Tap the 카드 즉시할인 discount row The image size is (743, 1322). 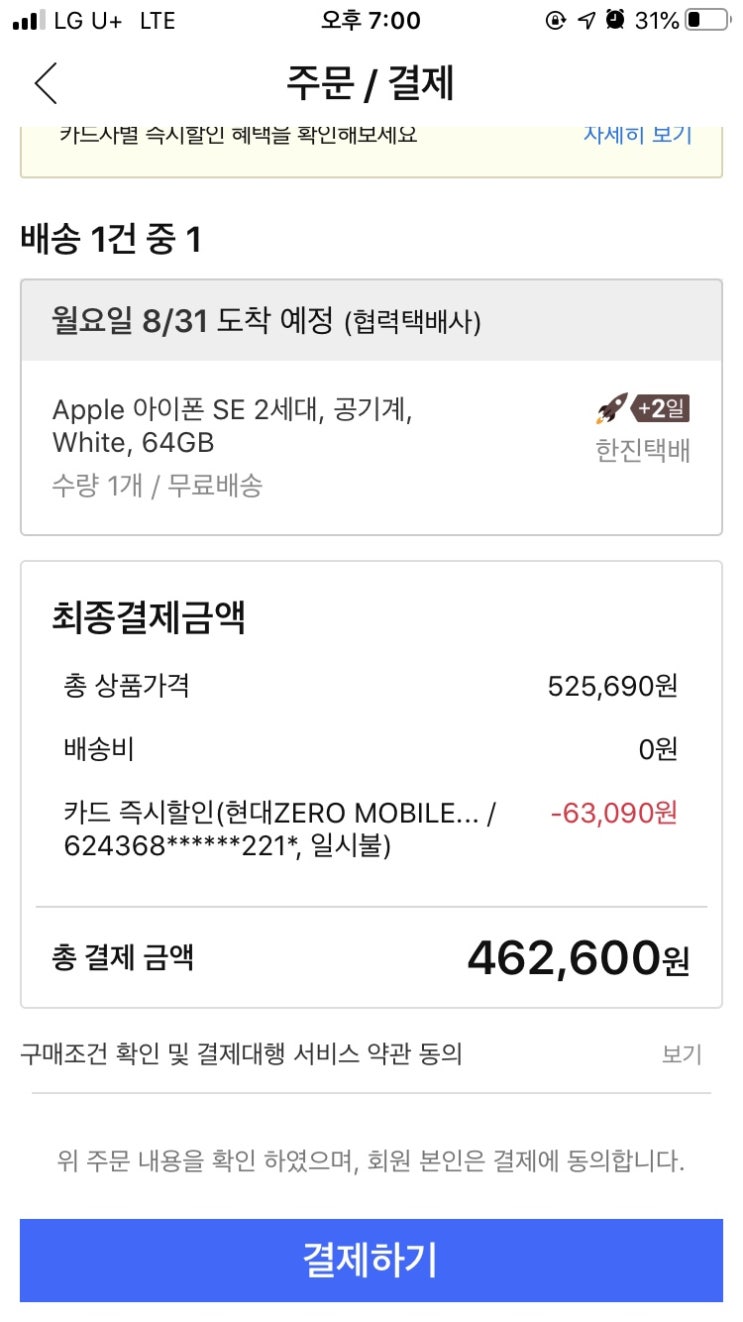[371, 830]
